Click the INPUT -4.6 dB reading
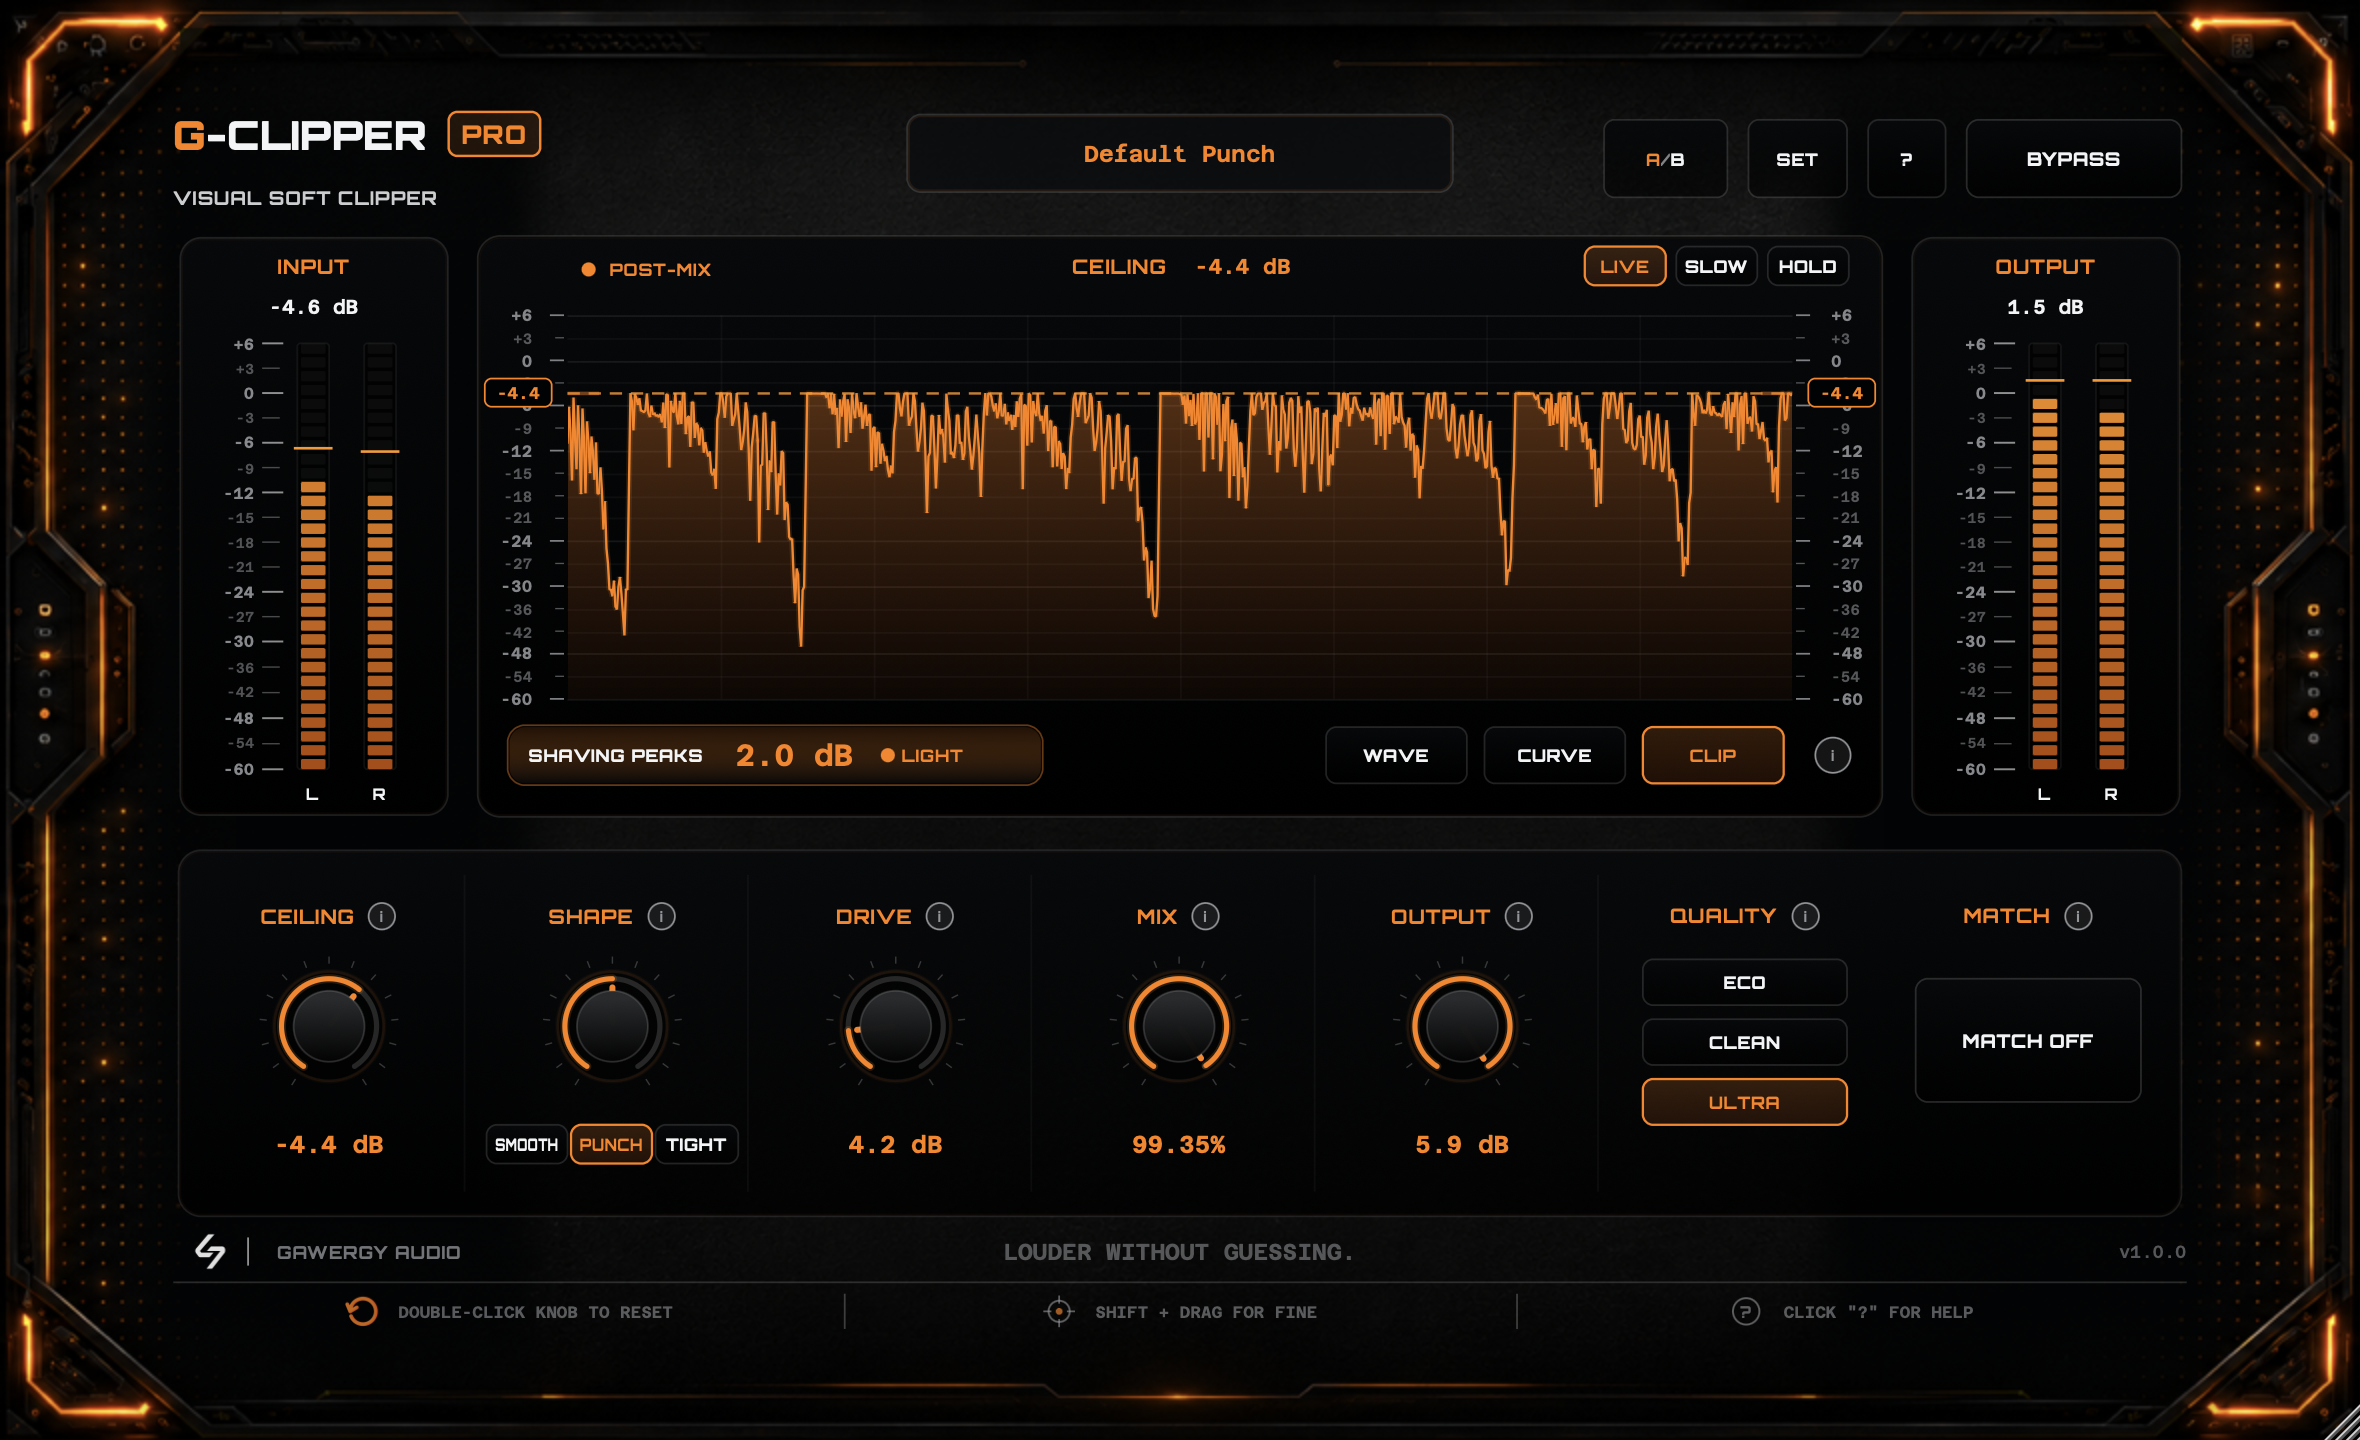Screen dimensions: 2360x1440 pyautogui.click(x=314, y=307)
